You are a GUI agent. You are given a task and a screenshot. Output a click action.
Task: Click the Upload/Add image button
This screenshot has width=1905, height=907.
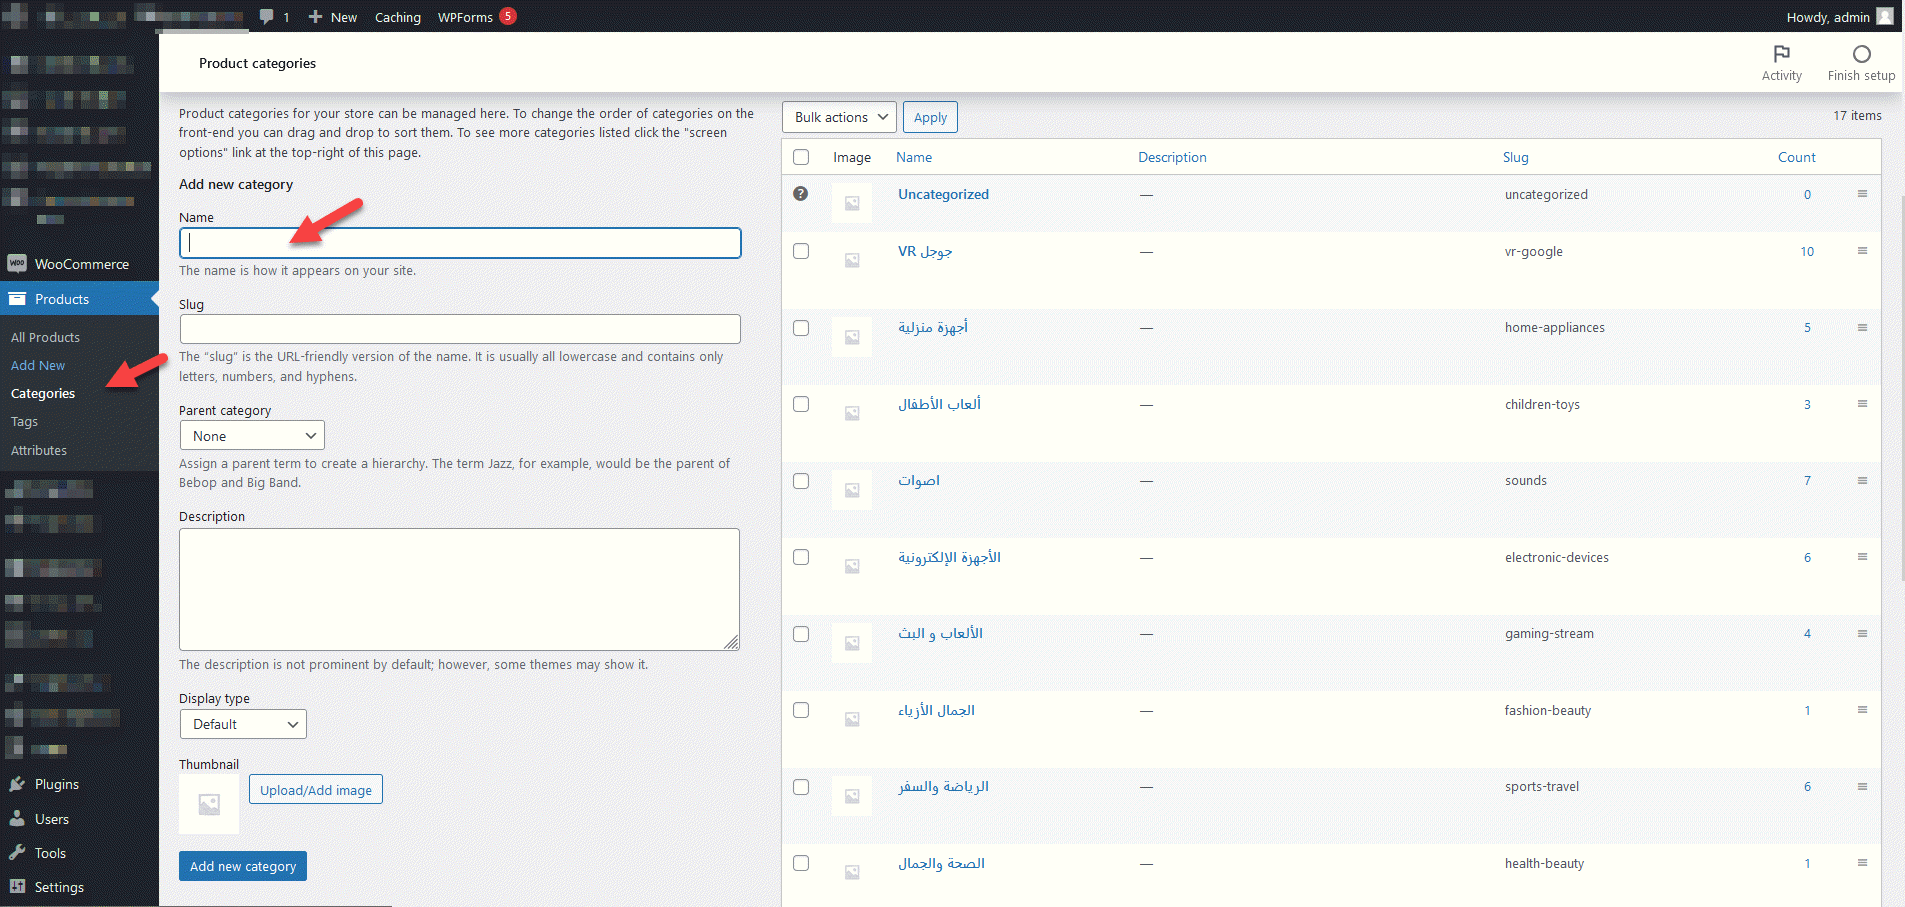pyautogui.click(x=315, y=790)
